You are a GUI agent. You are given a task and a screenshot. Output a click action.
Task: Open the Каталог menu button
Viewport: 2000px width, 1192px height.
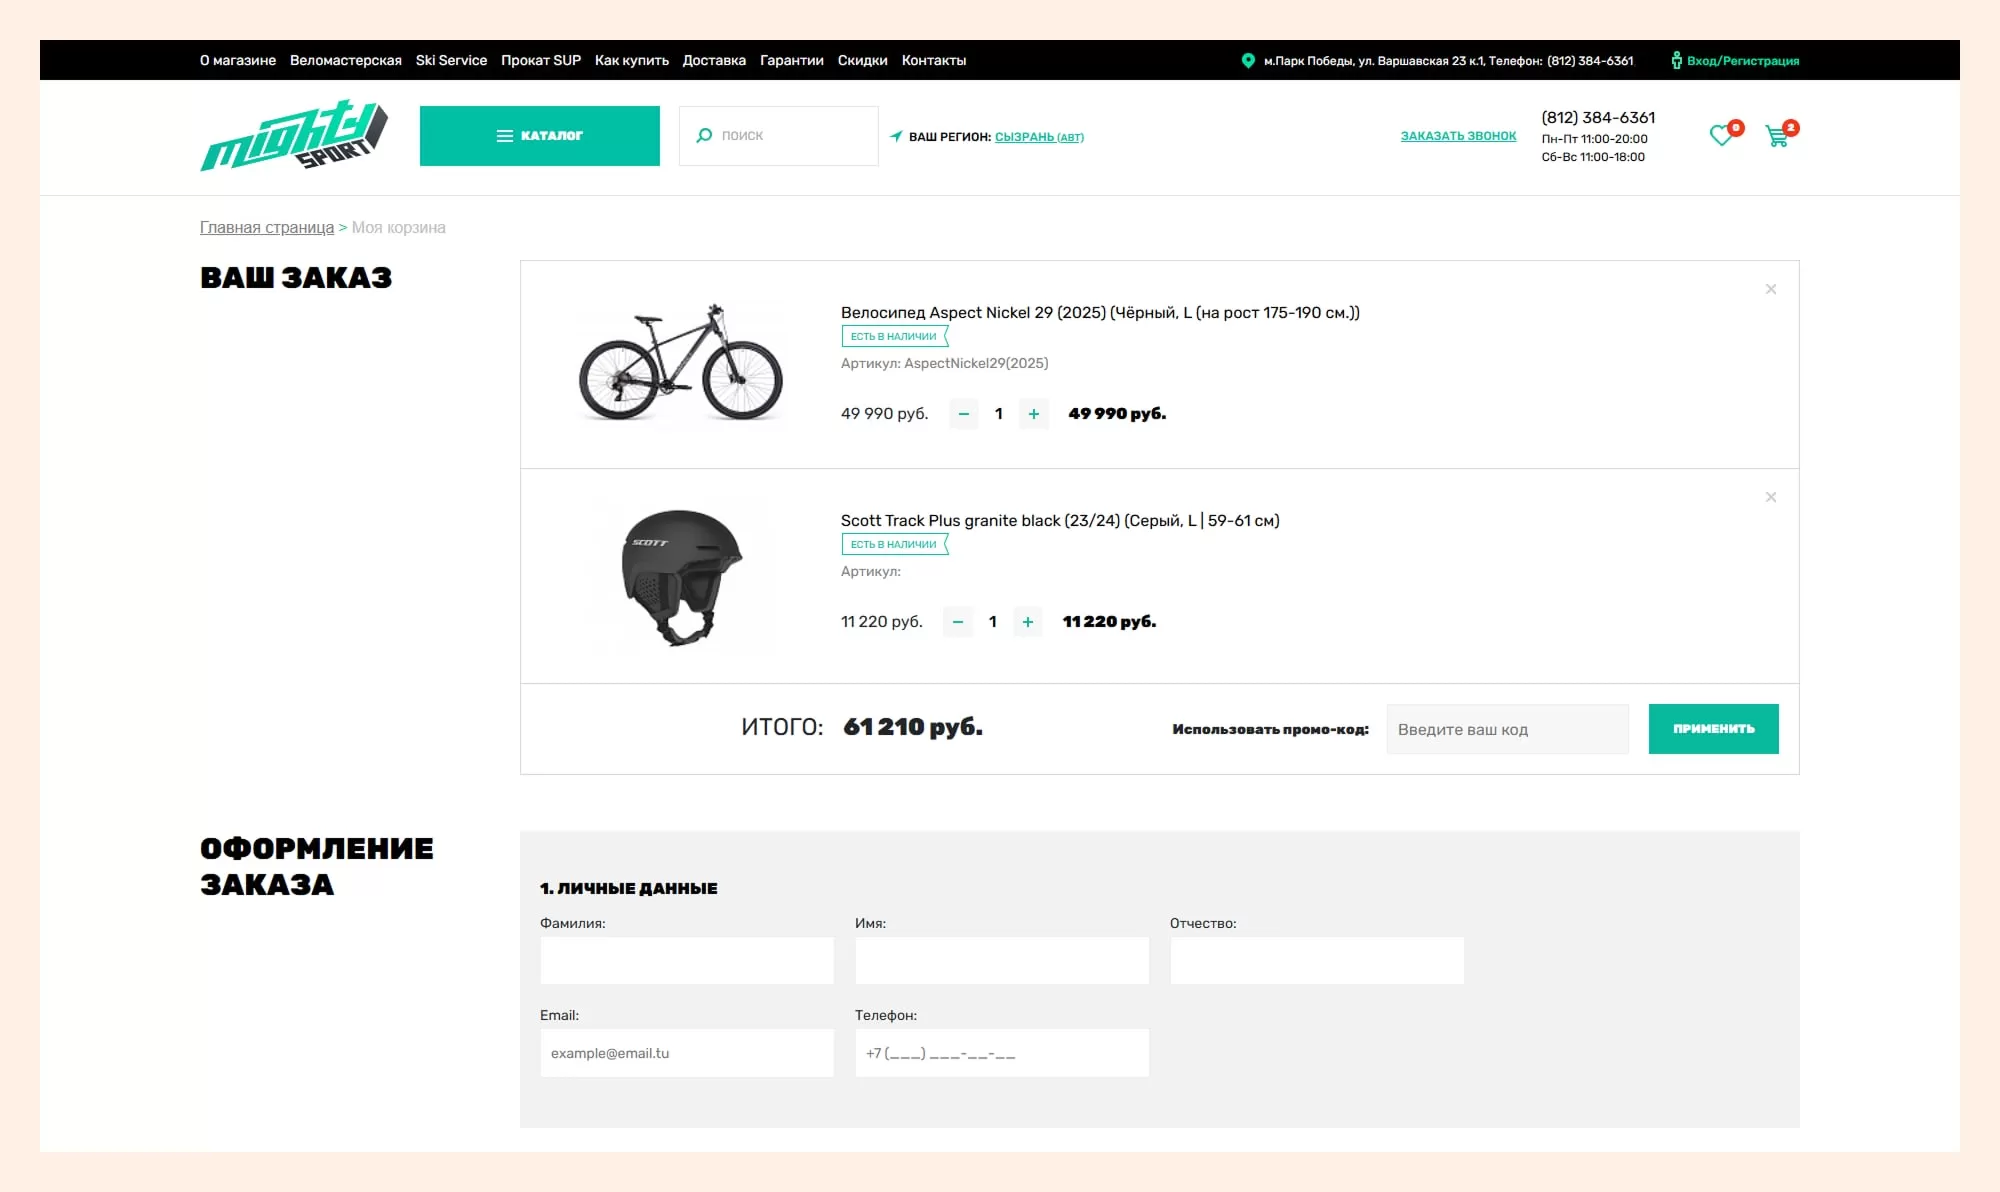[x=539, y=136]
